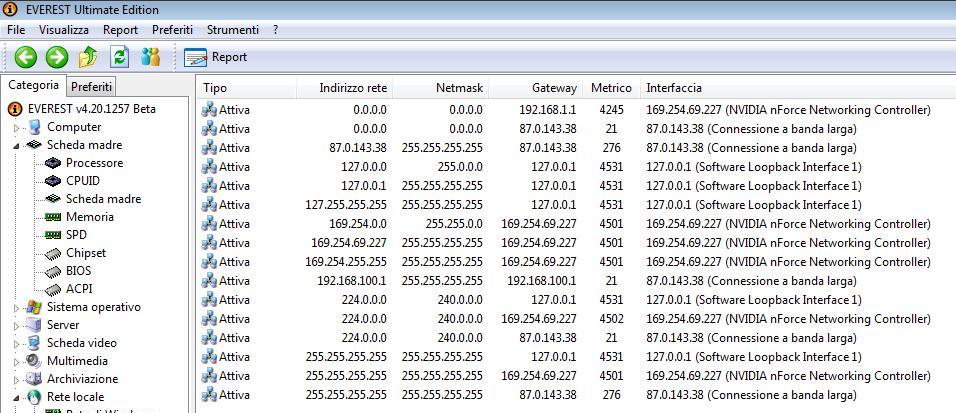Viewport: 956px width, 413px height.
Task: Switch to the Preferiti tab
Action: 92,87
